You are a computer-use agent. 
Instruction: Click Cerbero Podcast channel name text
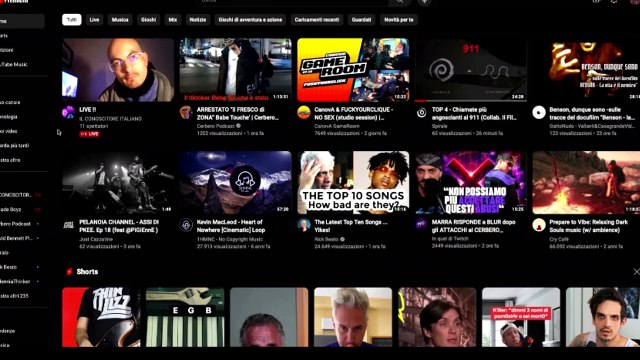(216, 126)
